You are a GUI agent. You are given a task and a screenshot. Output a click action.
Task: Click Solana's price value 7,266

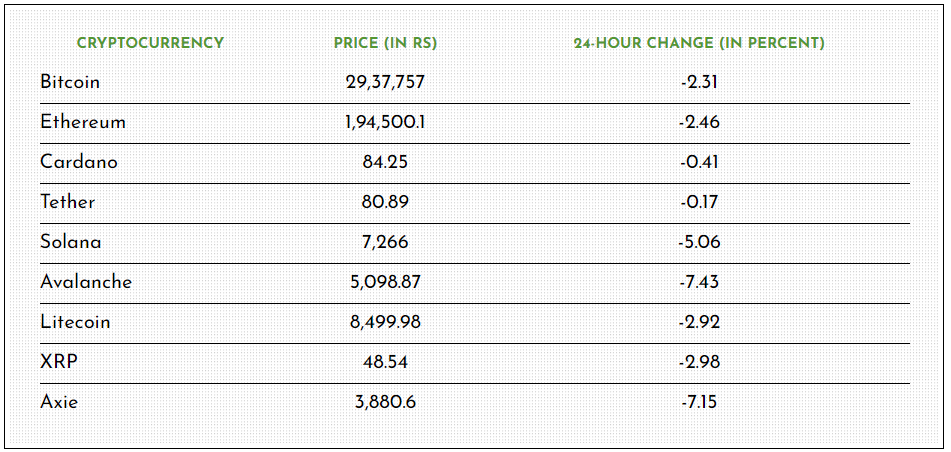tap(385, 242)
